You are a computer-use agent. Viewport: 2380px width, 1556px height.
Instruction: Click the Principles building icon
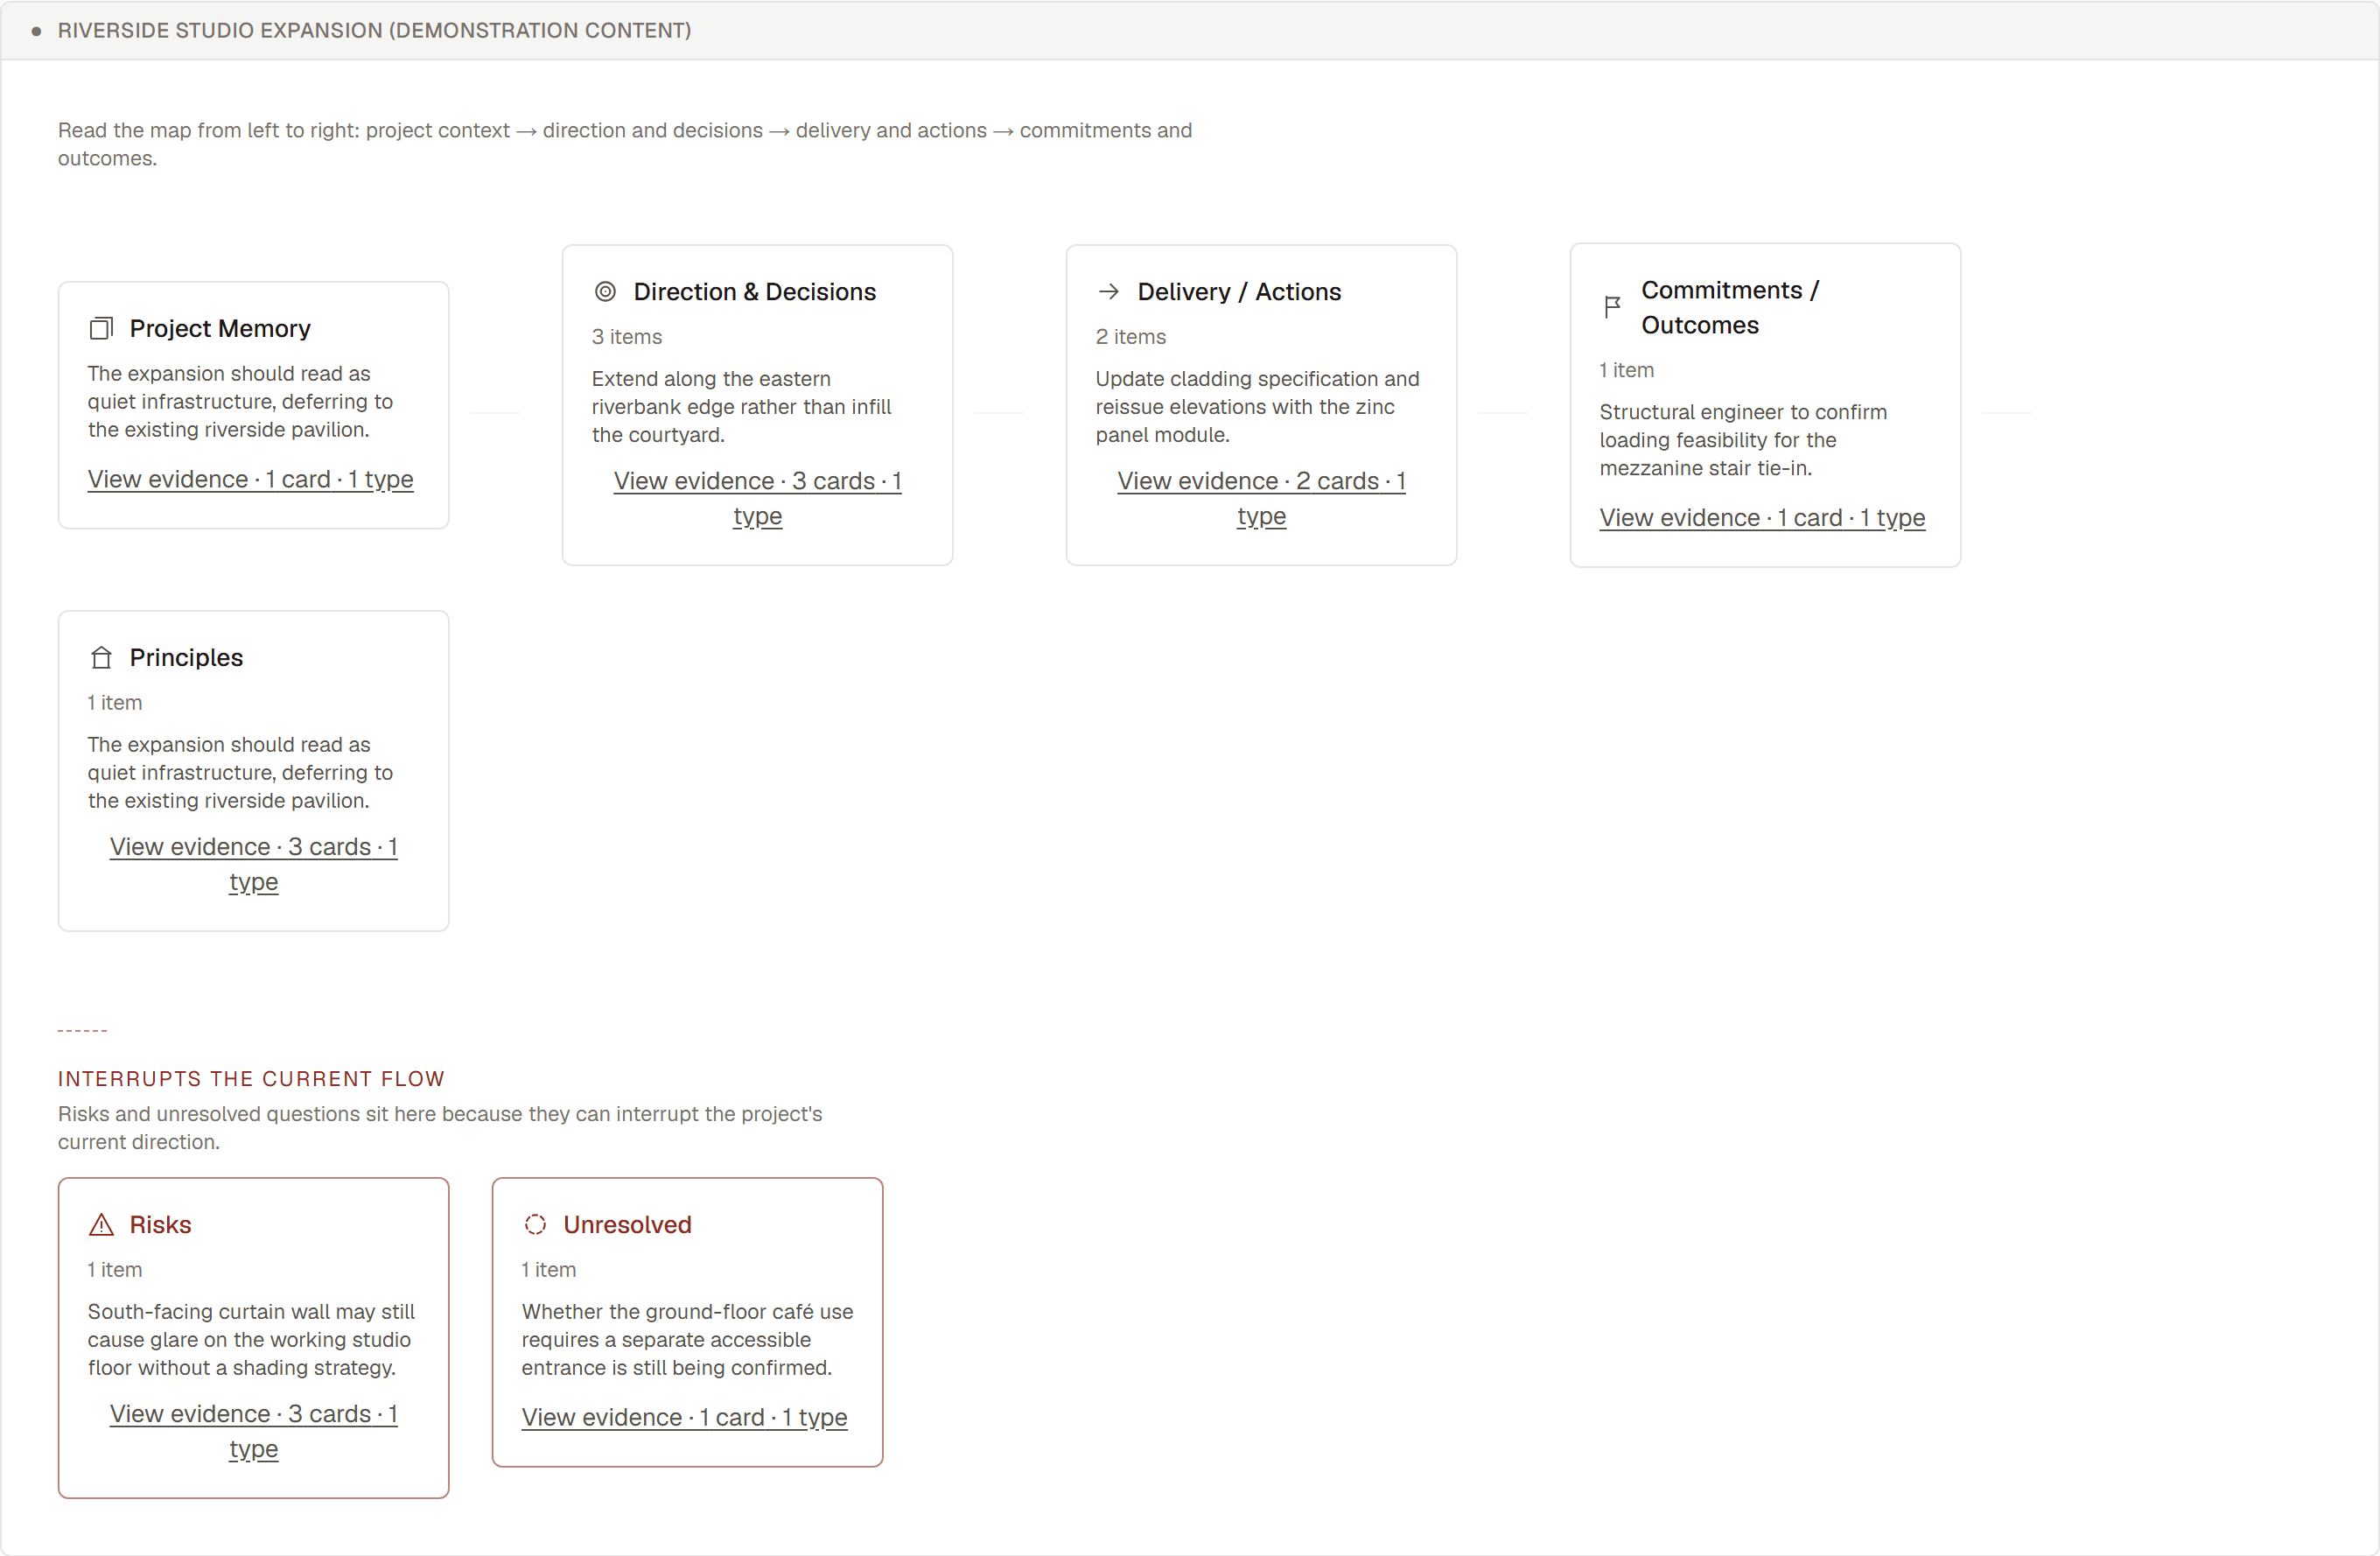click(101, 657)
